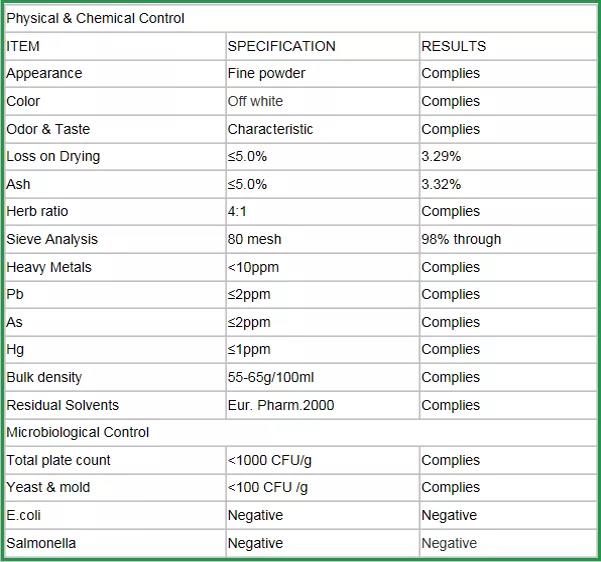Image resolution: width=601 pixels, height=562 pixels.
Task: Click the Microbiological Control section header
Action: pyautogui.click(x=78, y=432)
